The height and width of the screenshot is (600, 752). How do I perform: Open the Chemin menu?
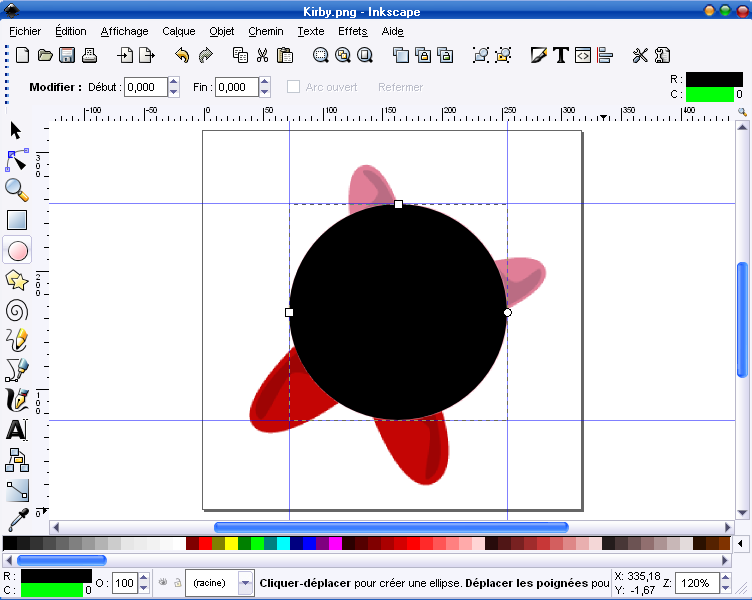[266, 32]
